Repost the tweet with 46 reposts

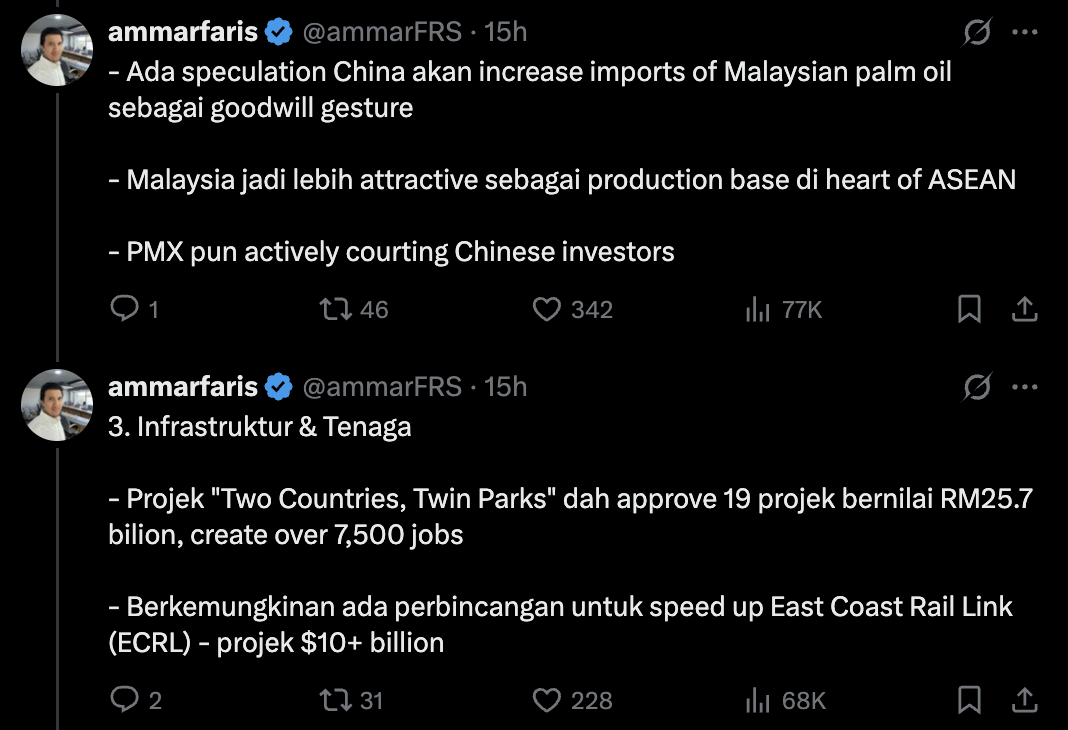tap(332, 310)
